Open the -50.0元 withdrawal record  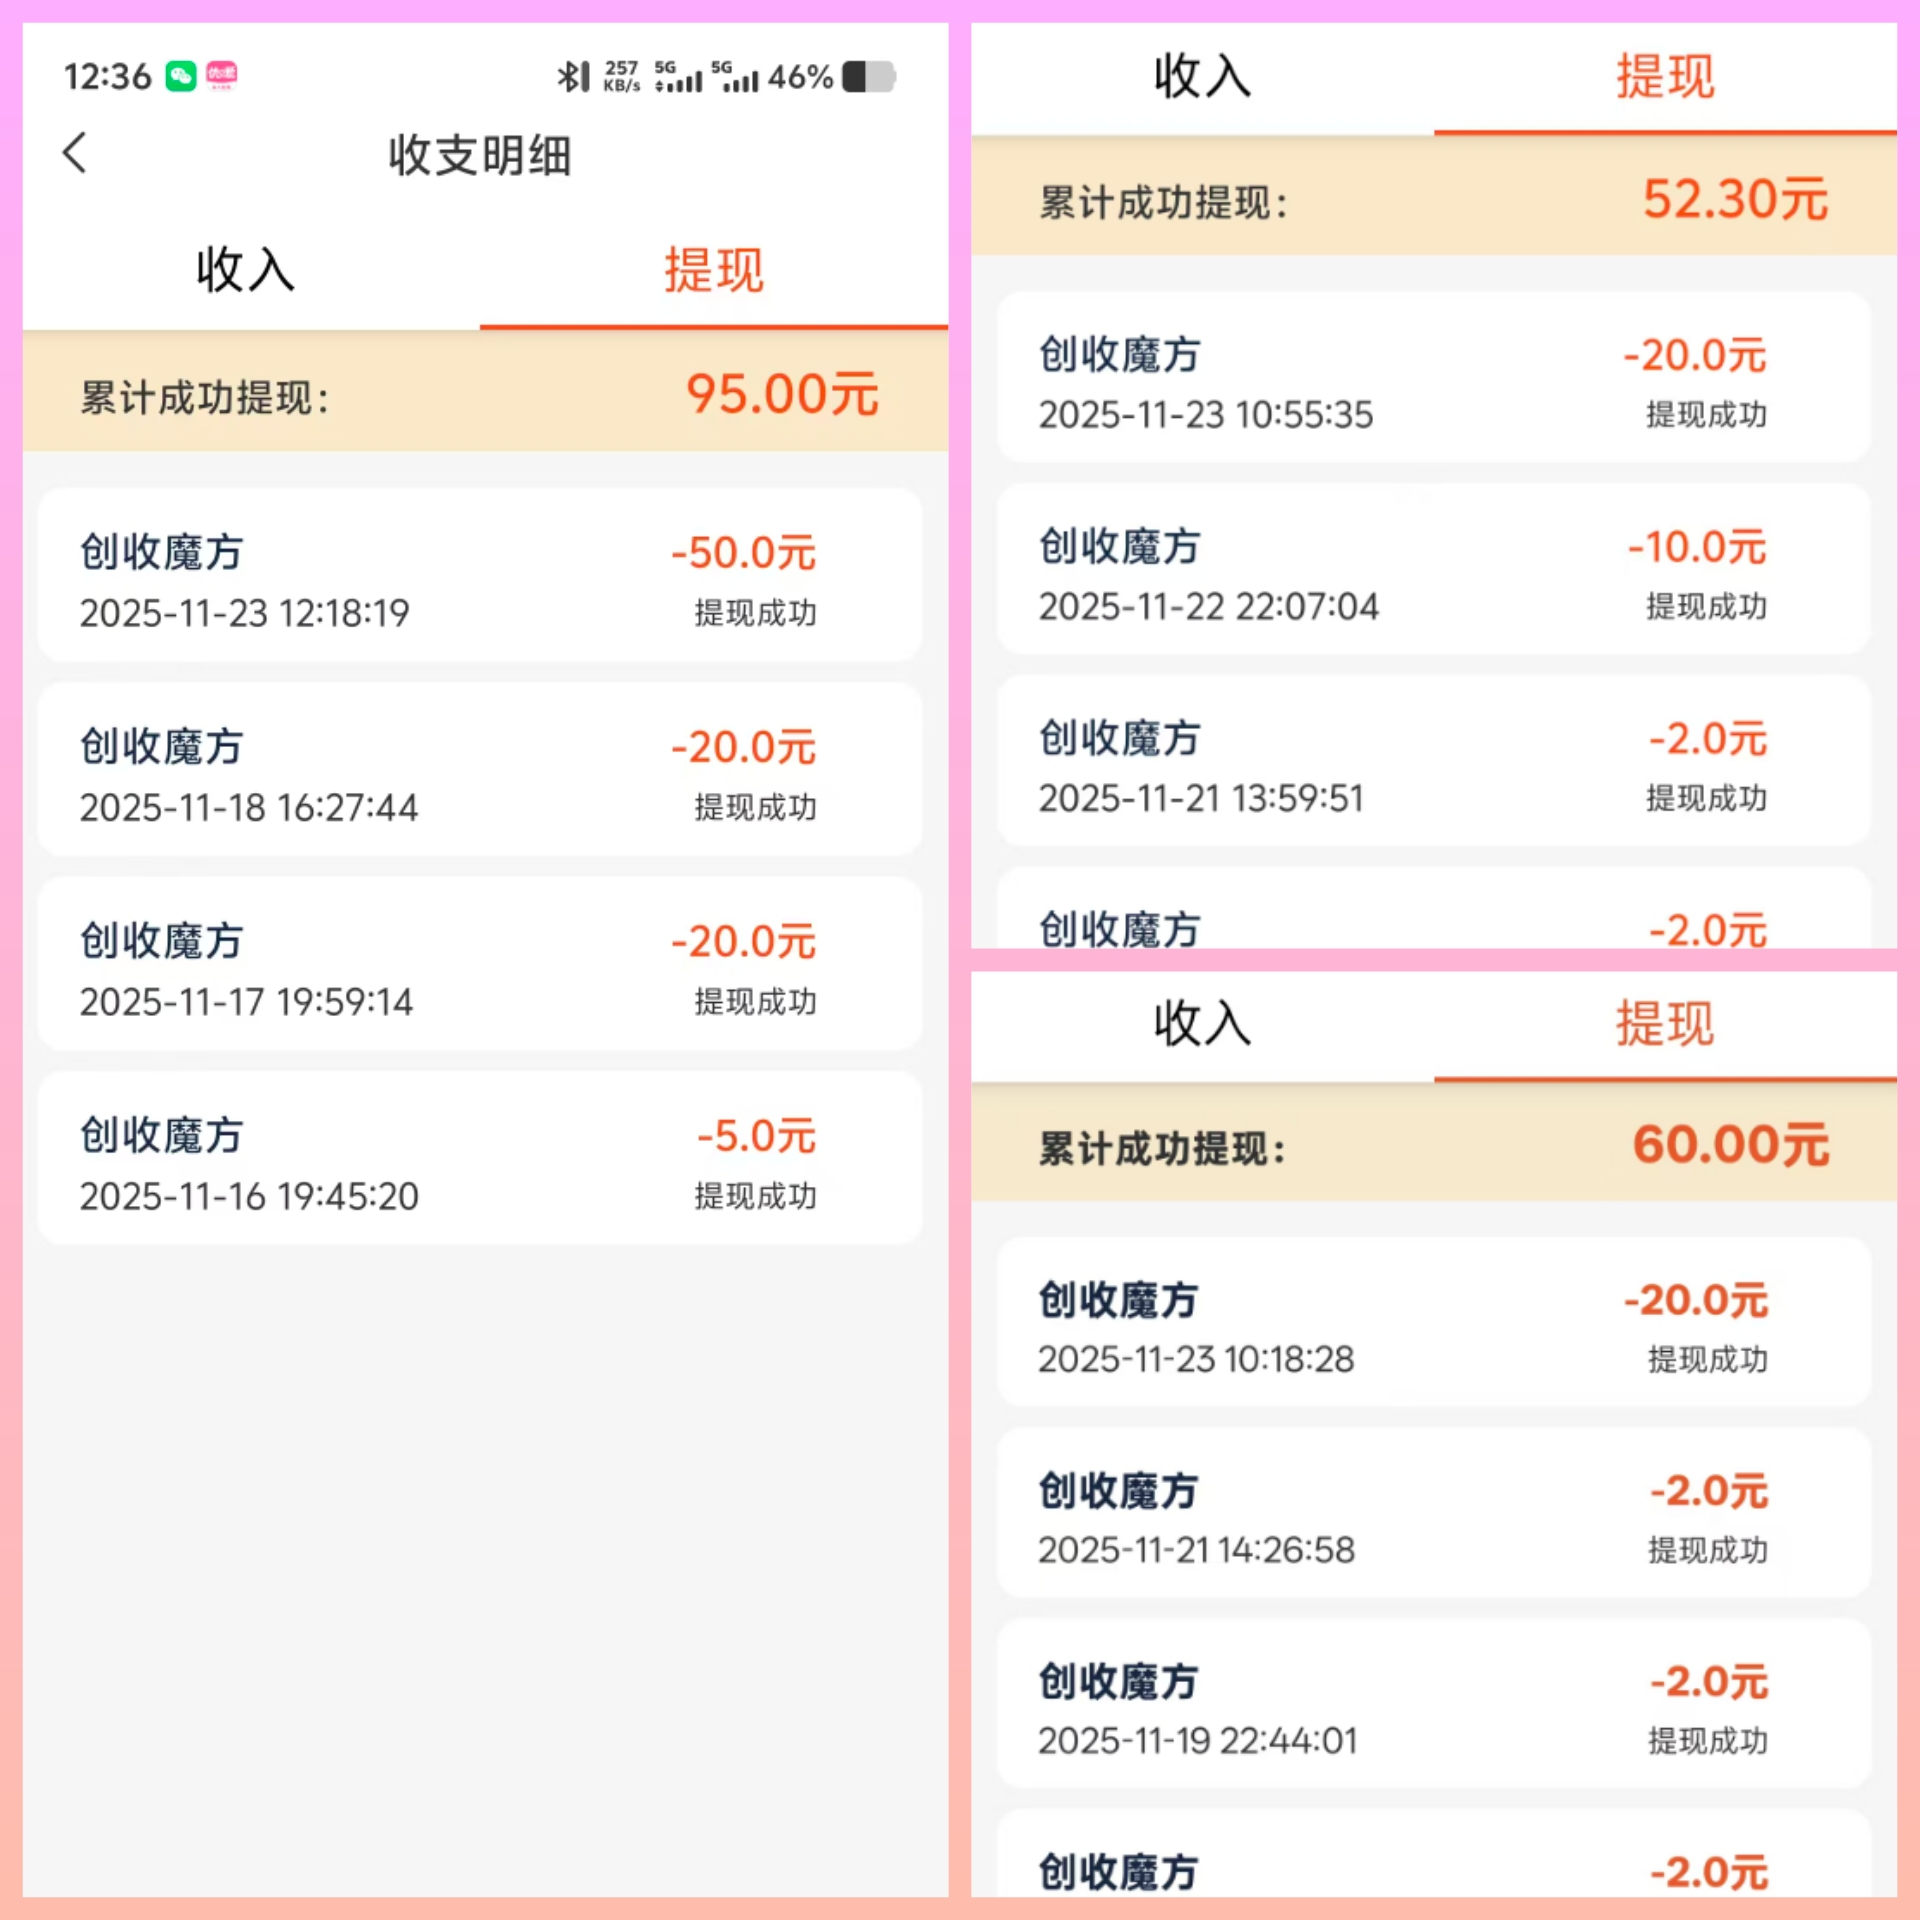click(480, 577)
